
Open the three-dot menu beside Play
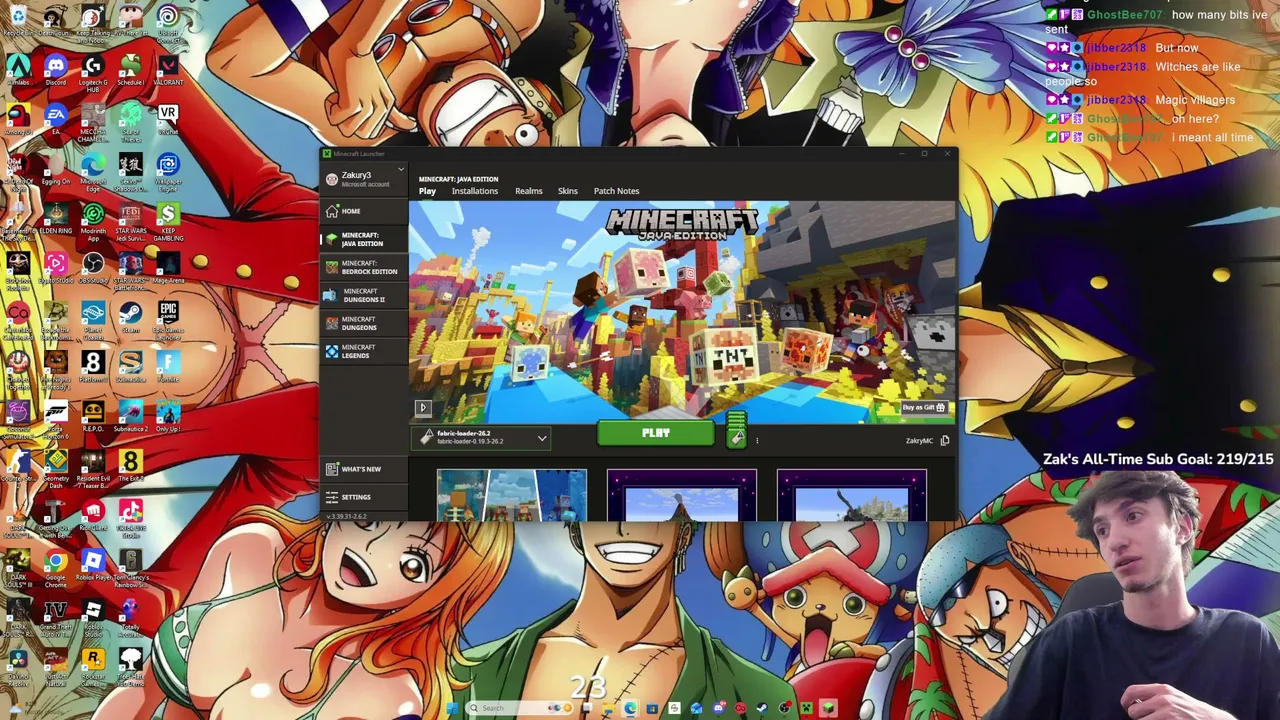coord(757,440)
